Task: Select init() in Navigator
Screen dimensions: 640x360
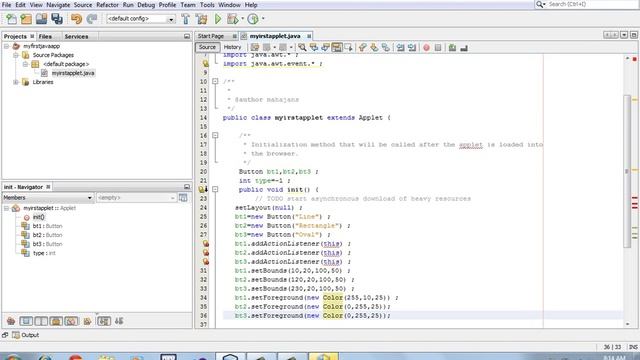Action: pos(39,217)
